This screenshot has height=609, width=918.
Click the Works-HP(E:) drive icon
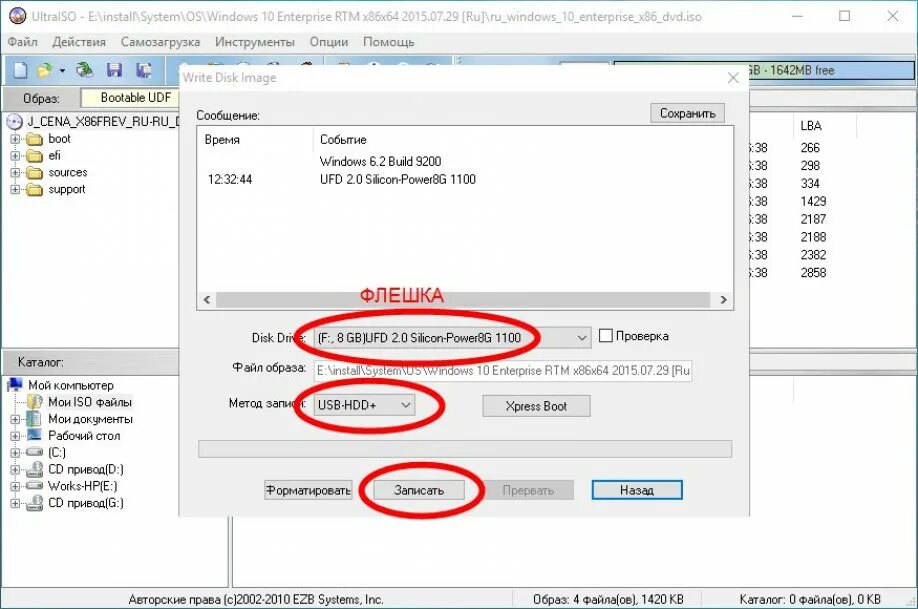click(x=35, y=485)
